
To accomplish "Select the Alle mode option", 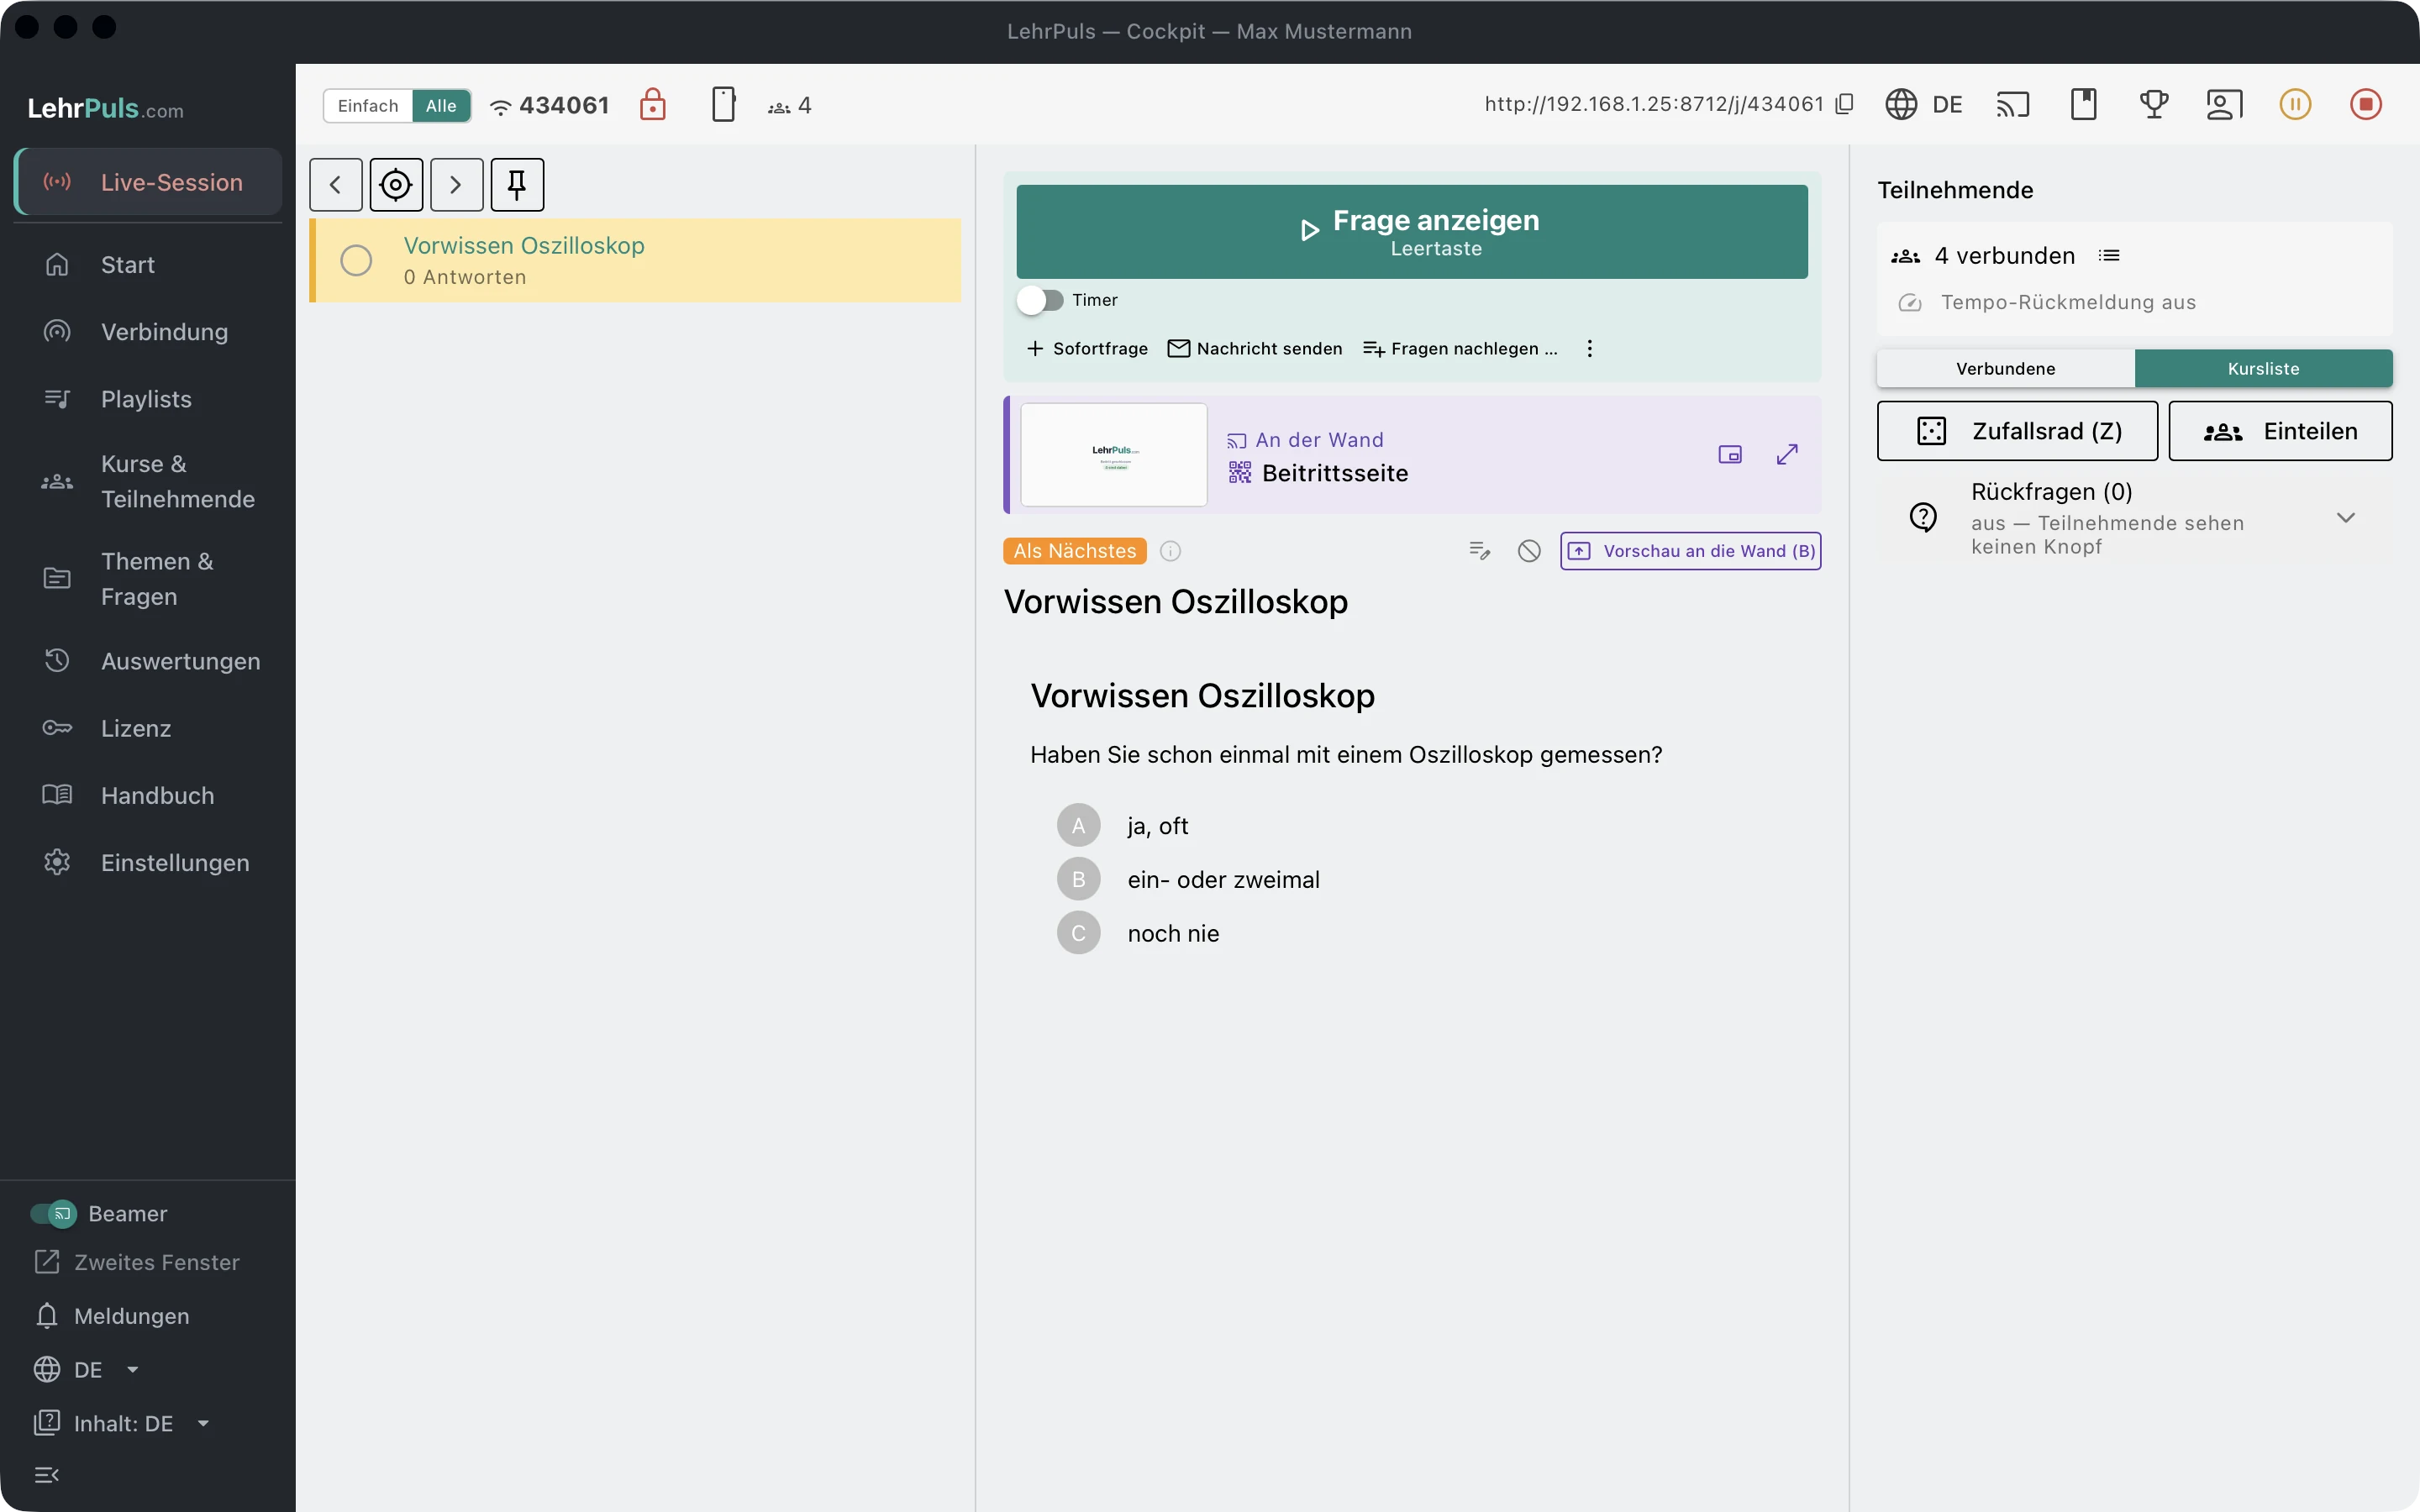I will point(441,106).
